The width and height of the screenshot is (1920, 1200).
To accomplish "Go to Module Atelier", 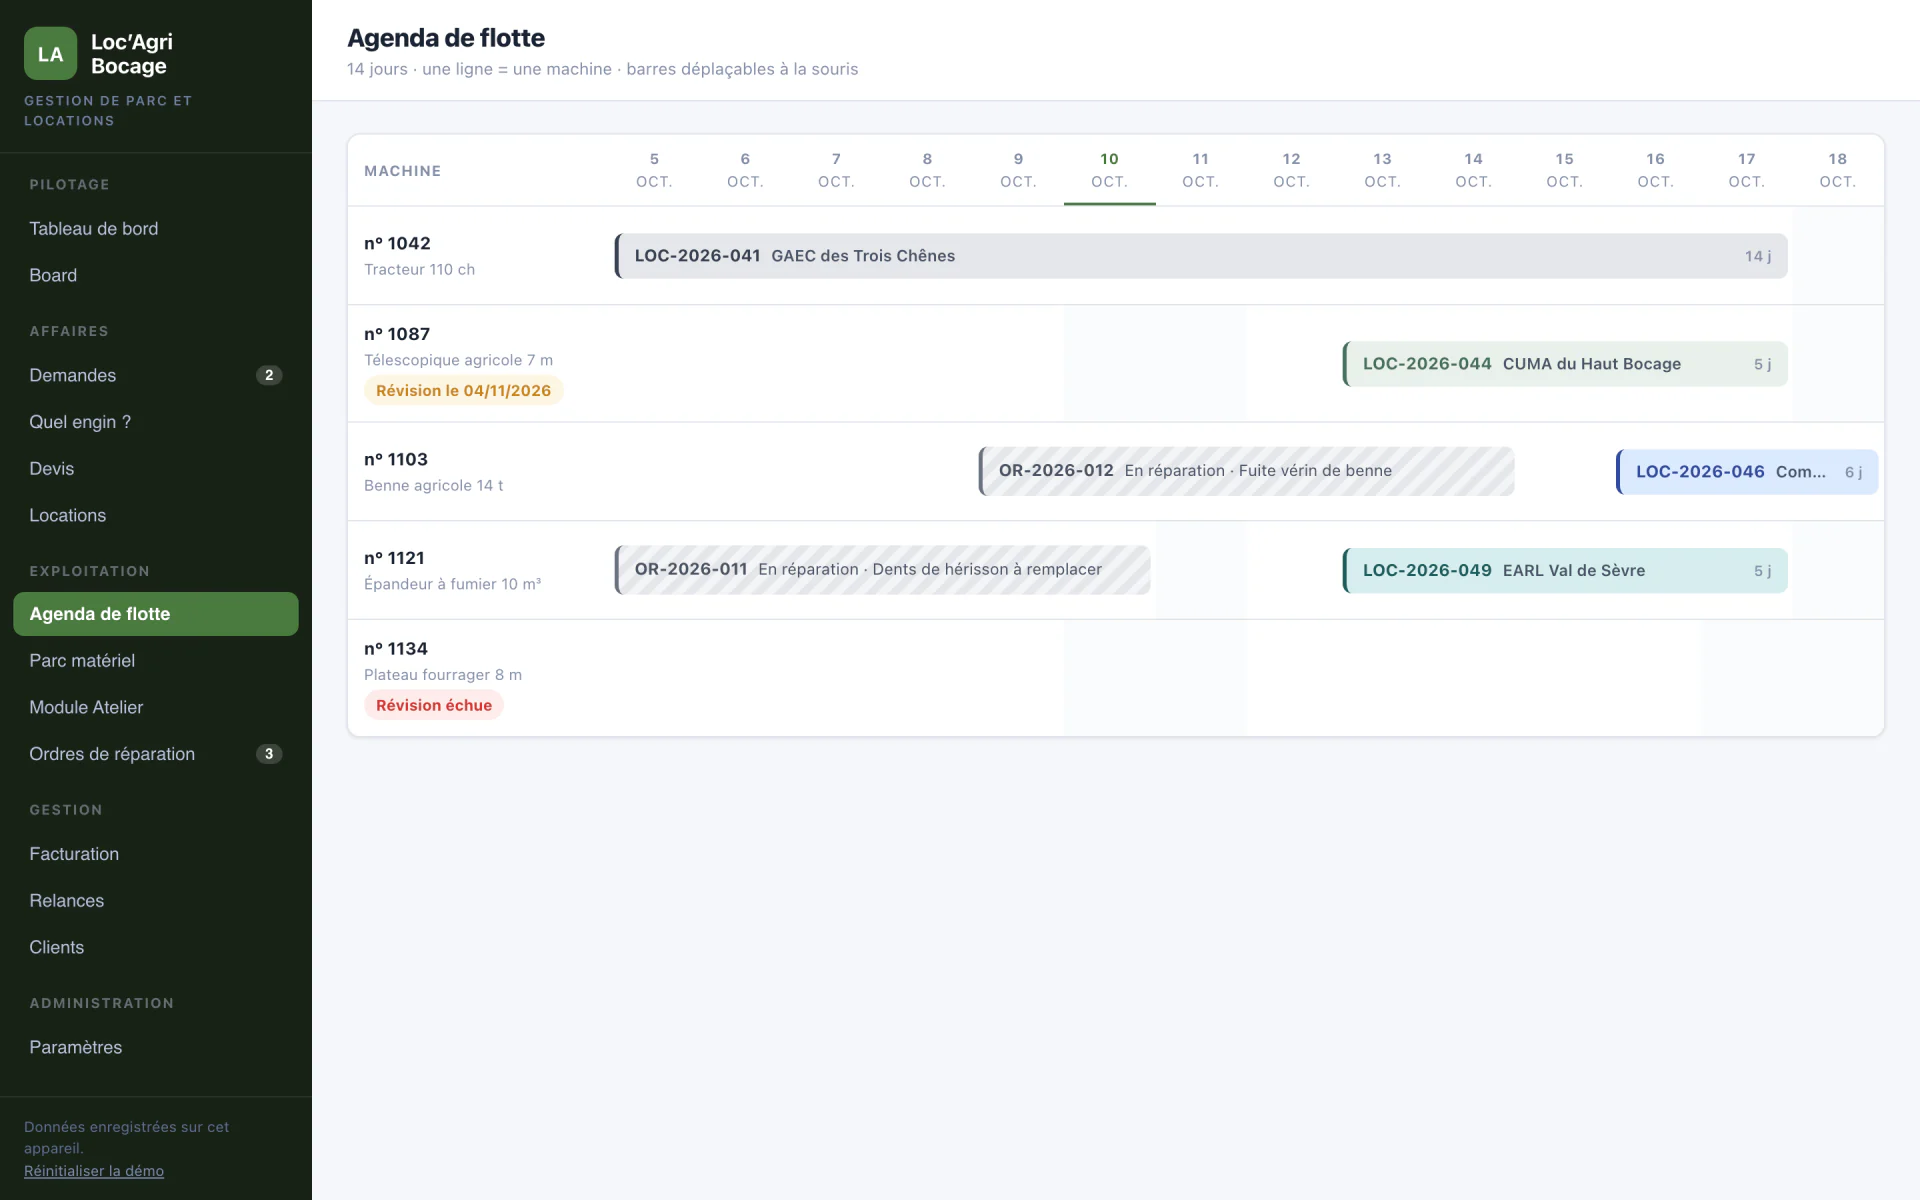I will click(x=156, y=707).
